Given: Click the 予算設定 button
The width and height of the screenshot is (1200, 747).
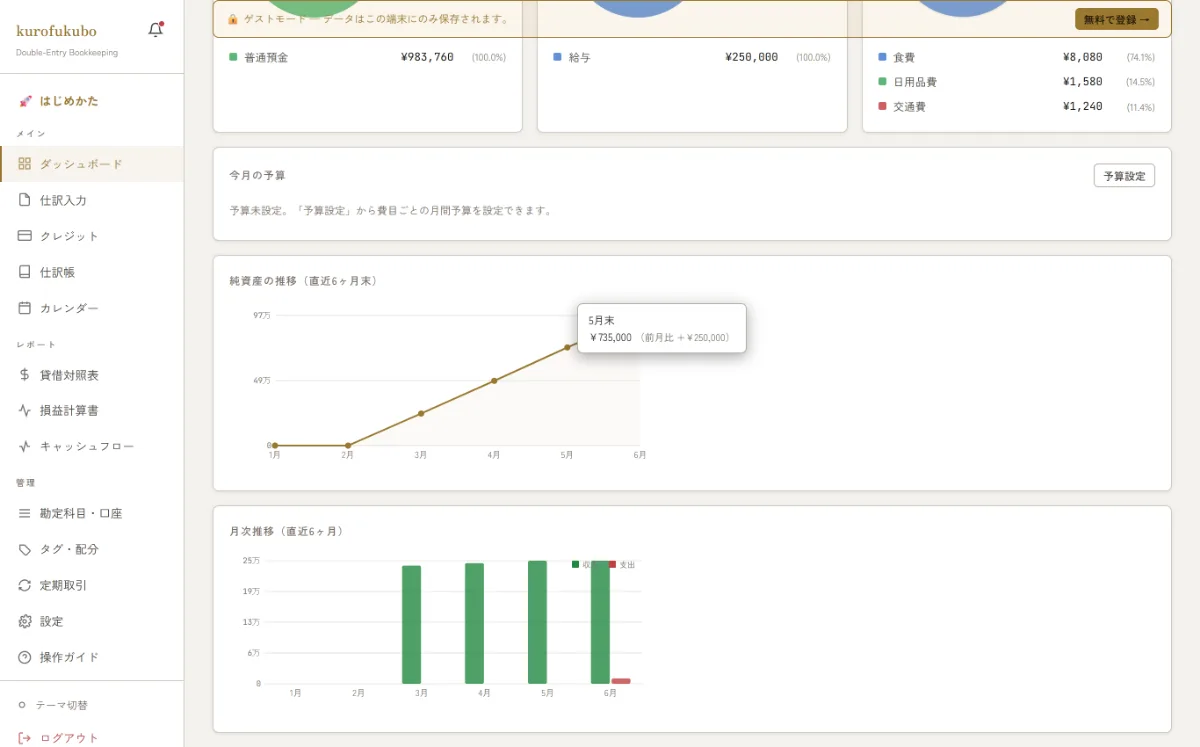Looking at the screenshot, I should (x=1124, y=176).
